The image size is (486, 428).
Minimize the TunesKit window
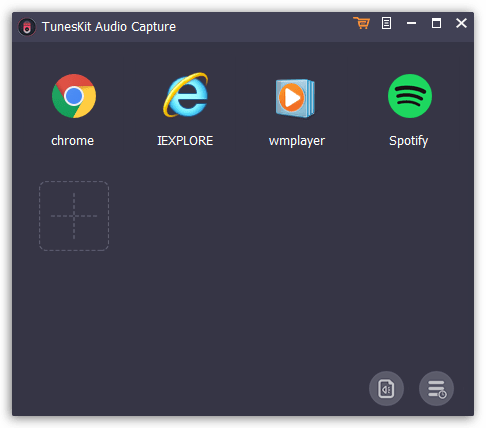pyautogui.click(x=411, y=23)
